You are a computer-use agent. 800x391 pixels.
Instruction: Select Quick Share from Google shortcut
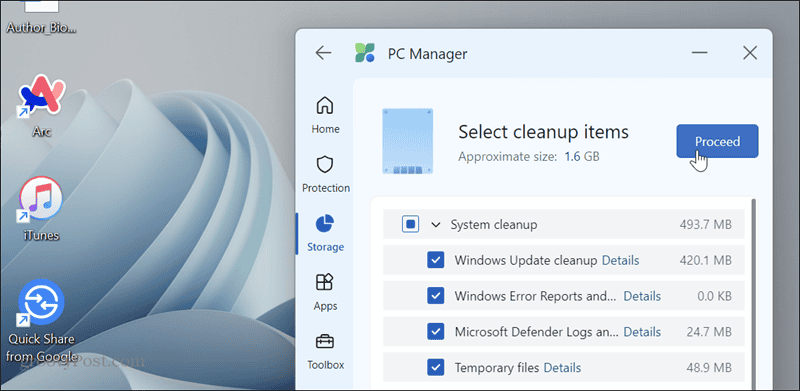[x=41, y=321]
